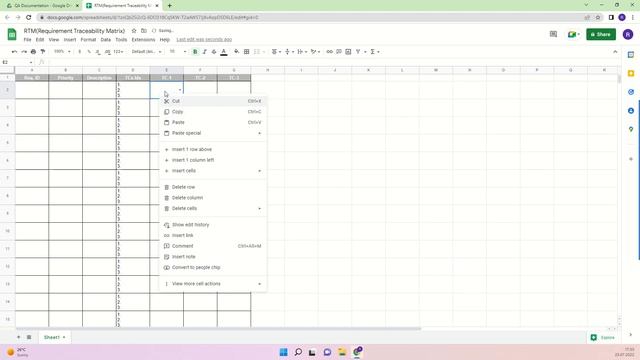Select Convert to people chip
Image resolution: width=640 pixels, height=360 pixels.
pyautogui.click(x=213, y=267)
